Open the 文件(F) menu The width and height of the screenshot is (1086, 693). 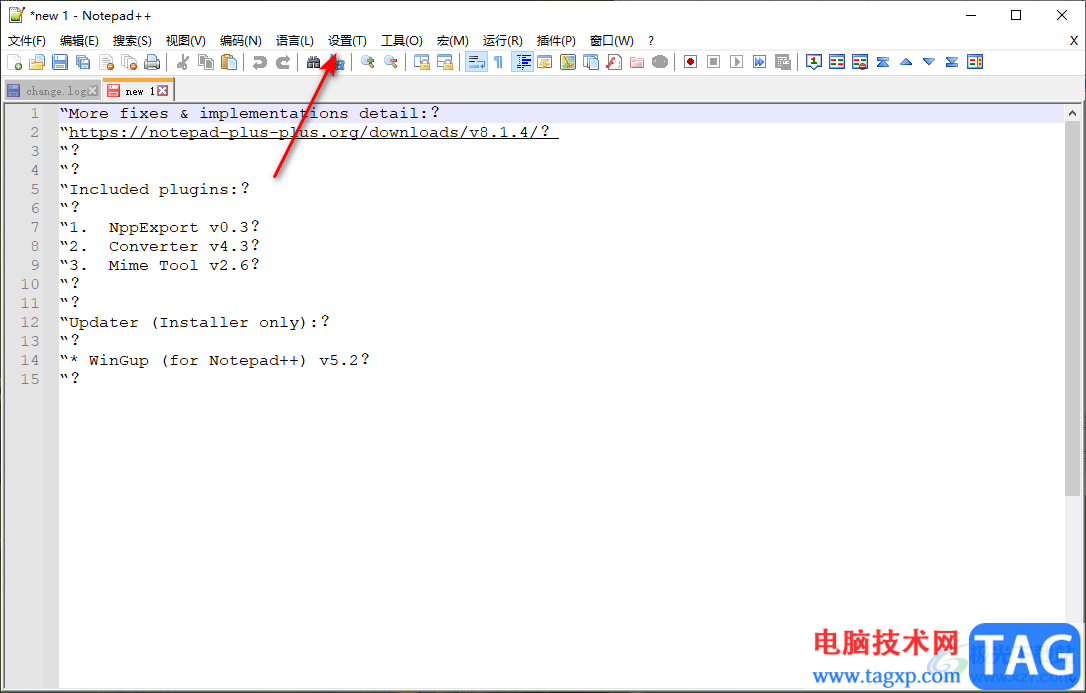[x=27, y=41]
